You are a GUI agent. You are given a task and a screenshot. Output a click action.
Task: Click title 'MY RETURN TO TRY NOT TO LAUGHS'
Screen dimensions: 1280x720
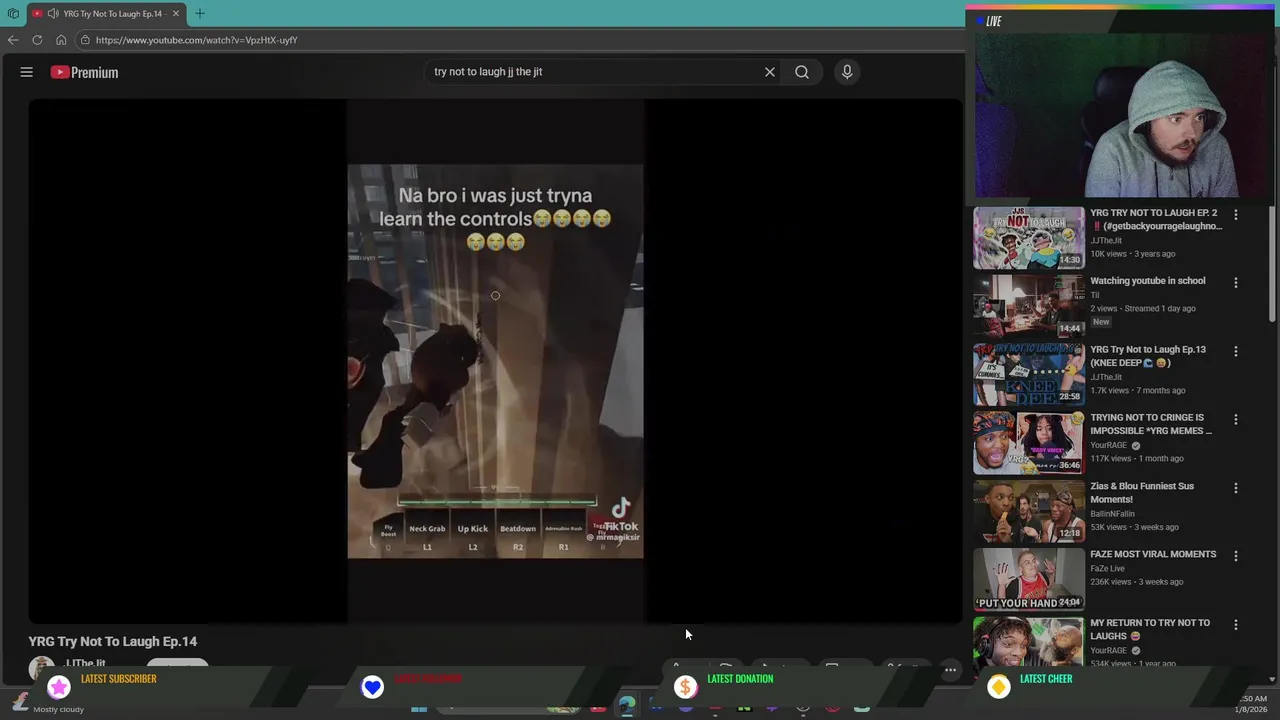pos(1150,629)
